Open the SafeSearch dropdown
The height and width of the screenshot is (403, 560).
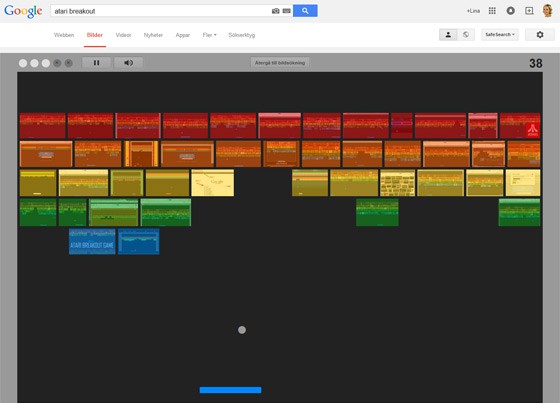coord(500,35)
